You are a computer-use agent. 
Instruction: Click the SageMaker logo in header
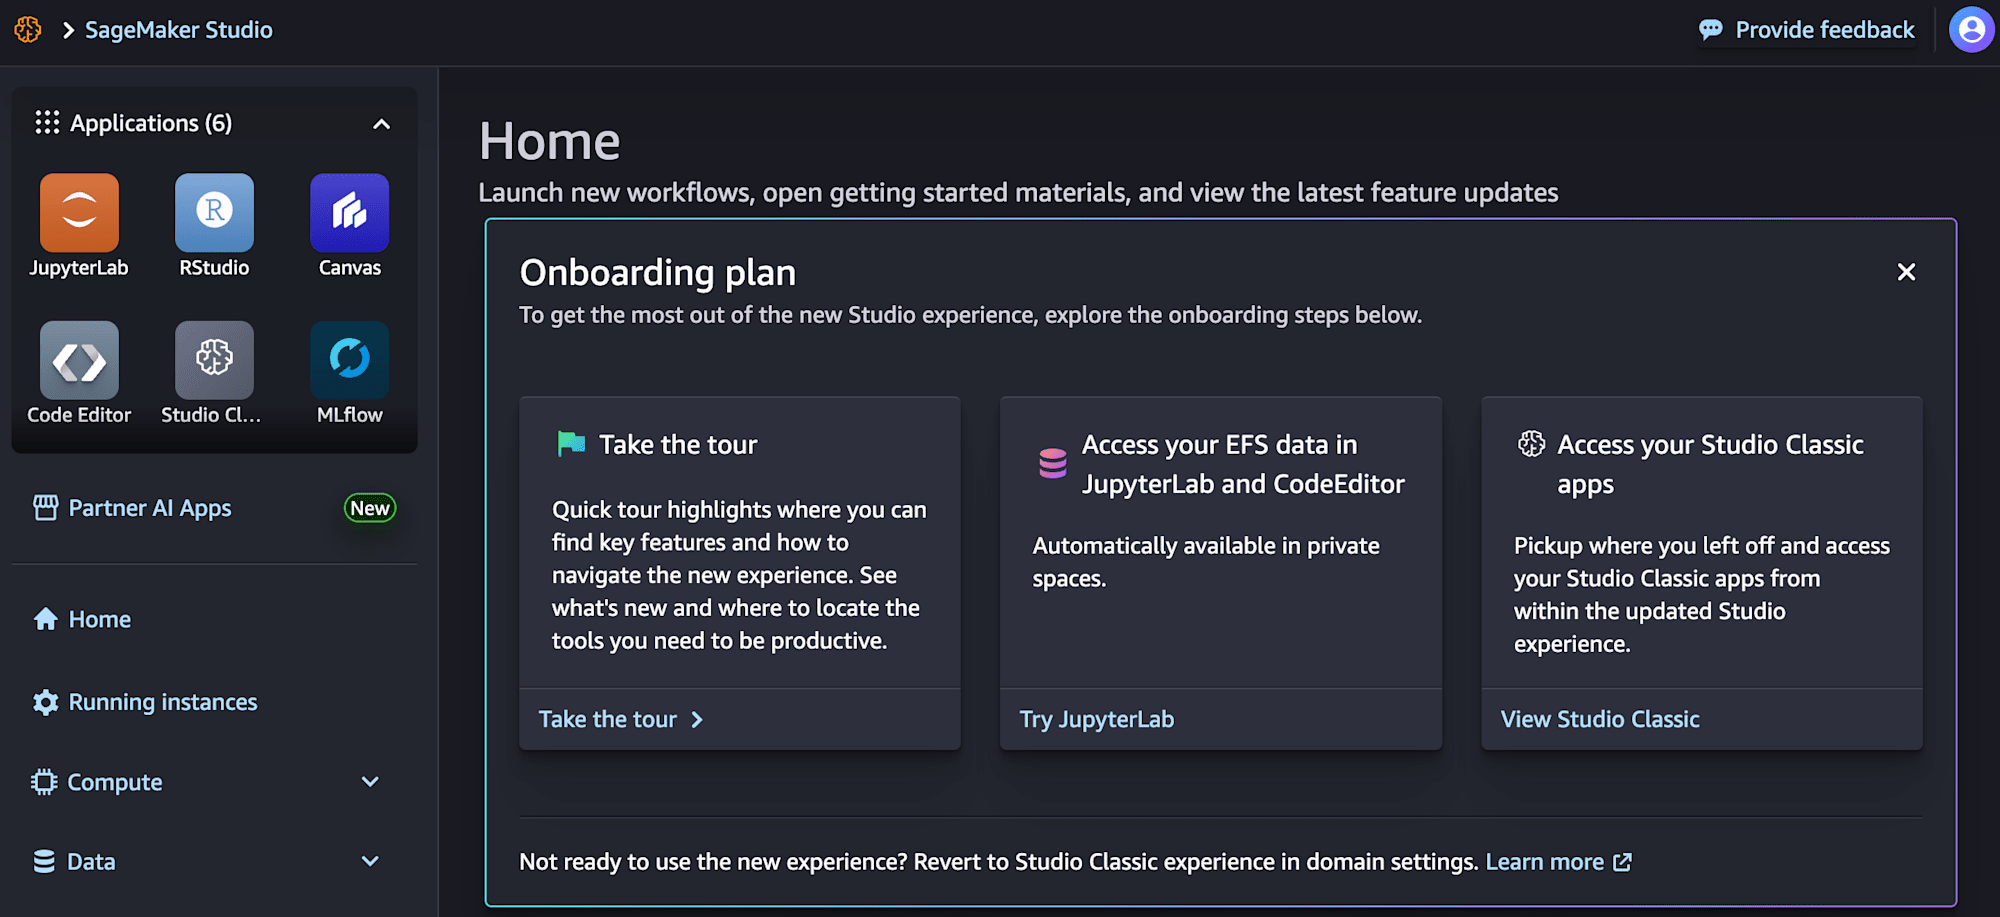coord(28,30)
